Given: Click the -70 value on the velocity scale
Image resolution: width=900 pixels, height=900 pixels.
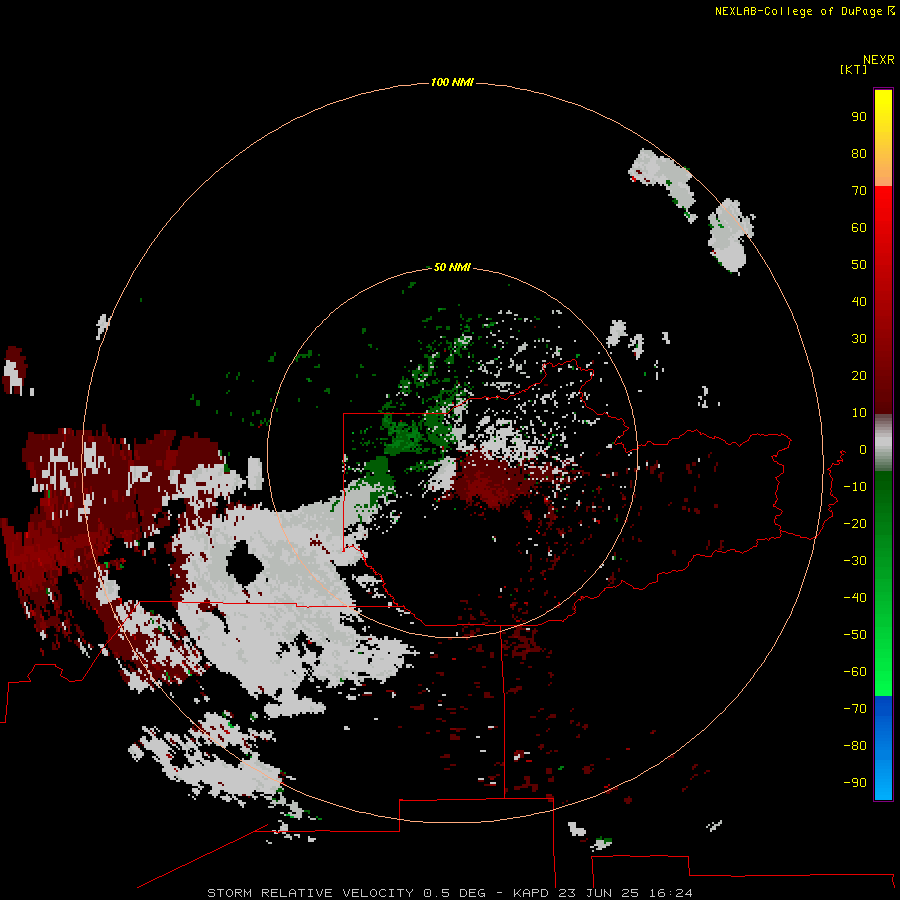Looking at the screenshot, I should [855, 708].
